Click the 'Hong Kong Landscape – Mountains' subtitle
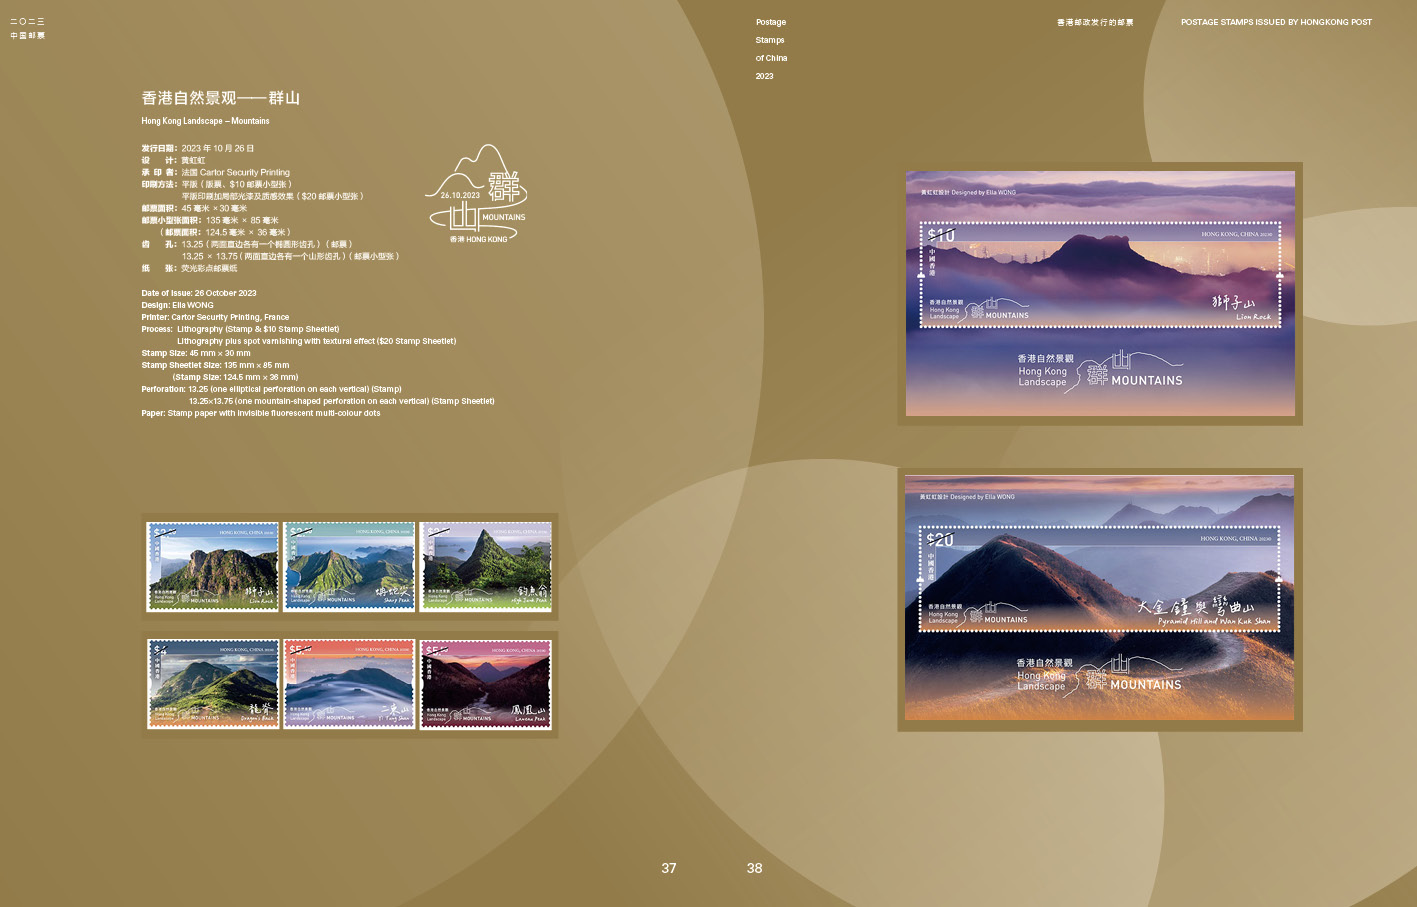The width and height of the screenshot is (1417, 907). tap(205, 121)
